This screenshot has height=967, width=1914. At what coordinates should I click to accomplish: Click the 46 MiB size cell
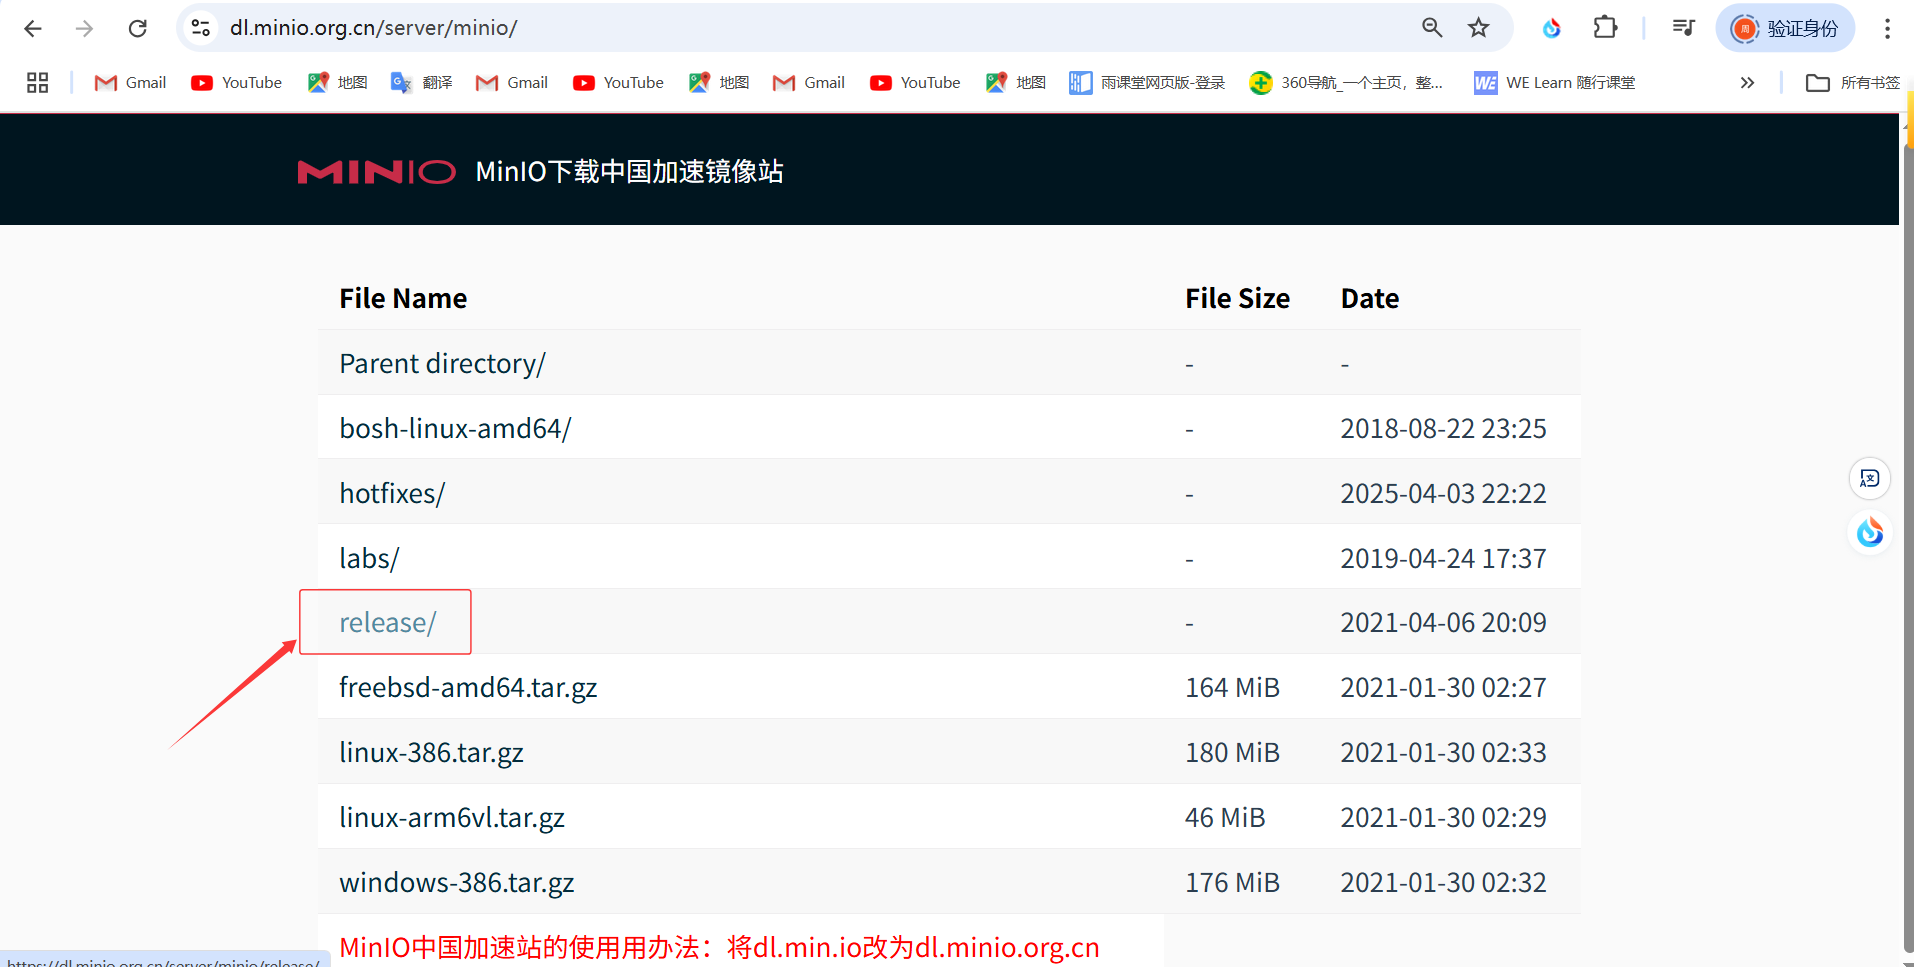pyautogui.click(x=1225, y=818)
